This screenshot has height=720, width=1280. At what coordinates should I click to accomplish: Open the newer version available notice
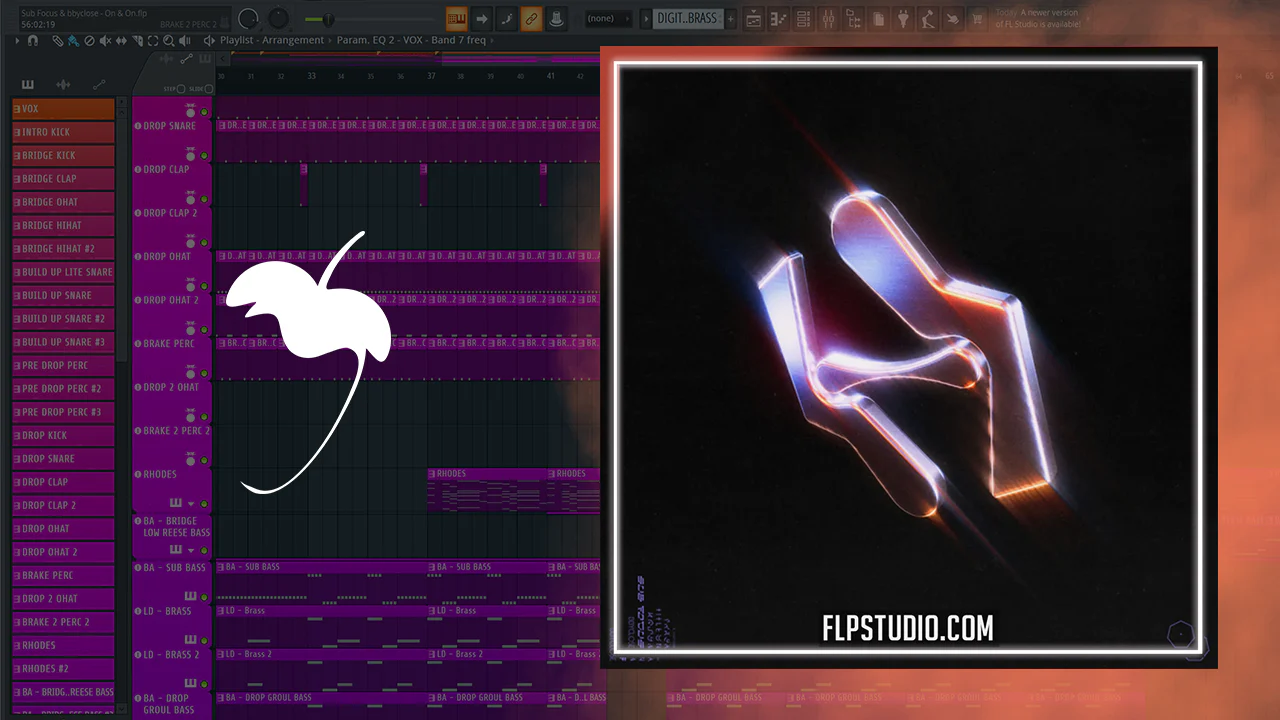point(1038,18)
